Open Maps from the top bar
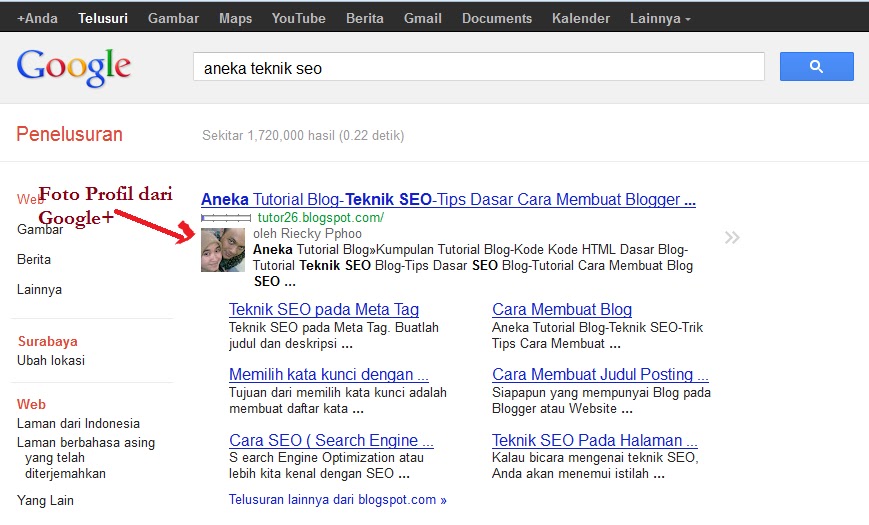This screenshot has width=869, height=525. pyautogui.click(x=235, y=18)
